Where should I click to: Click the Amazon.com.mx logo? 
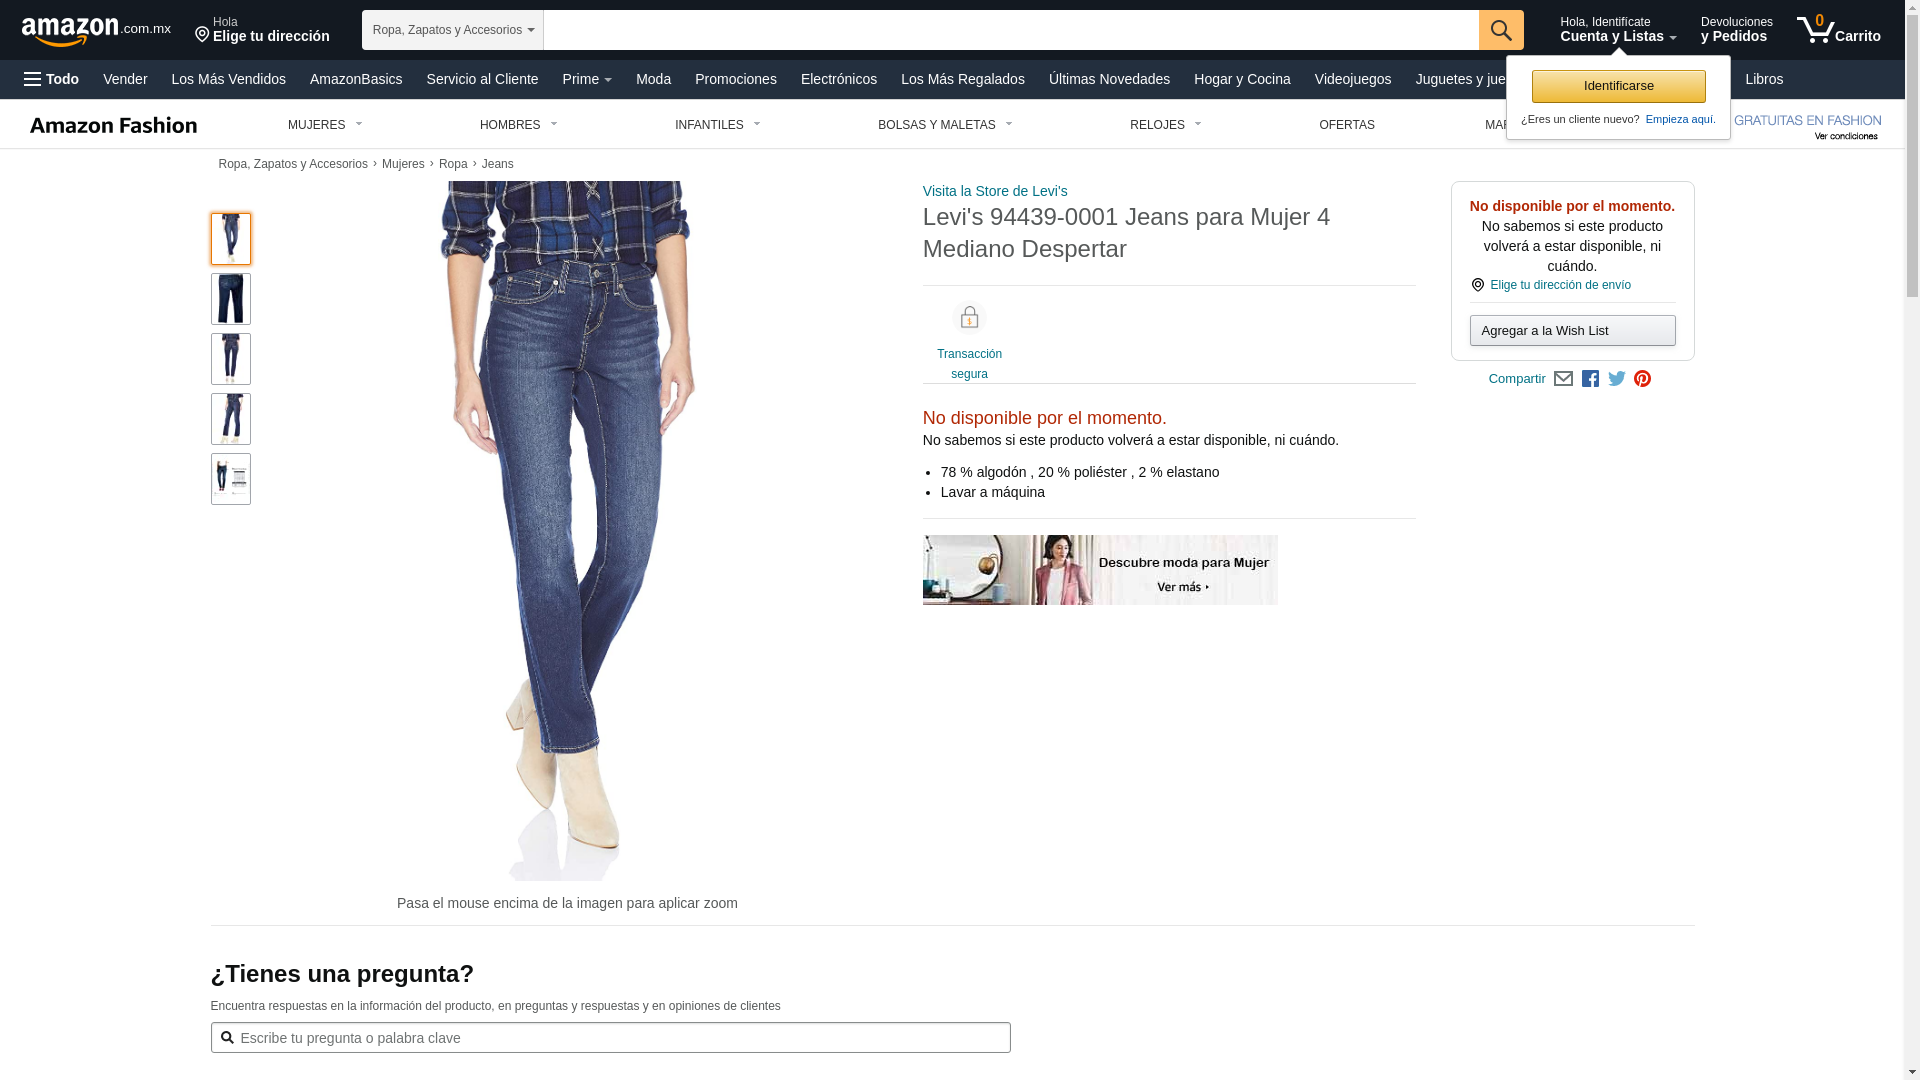[x=95, y=31]
